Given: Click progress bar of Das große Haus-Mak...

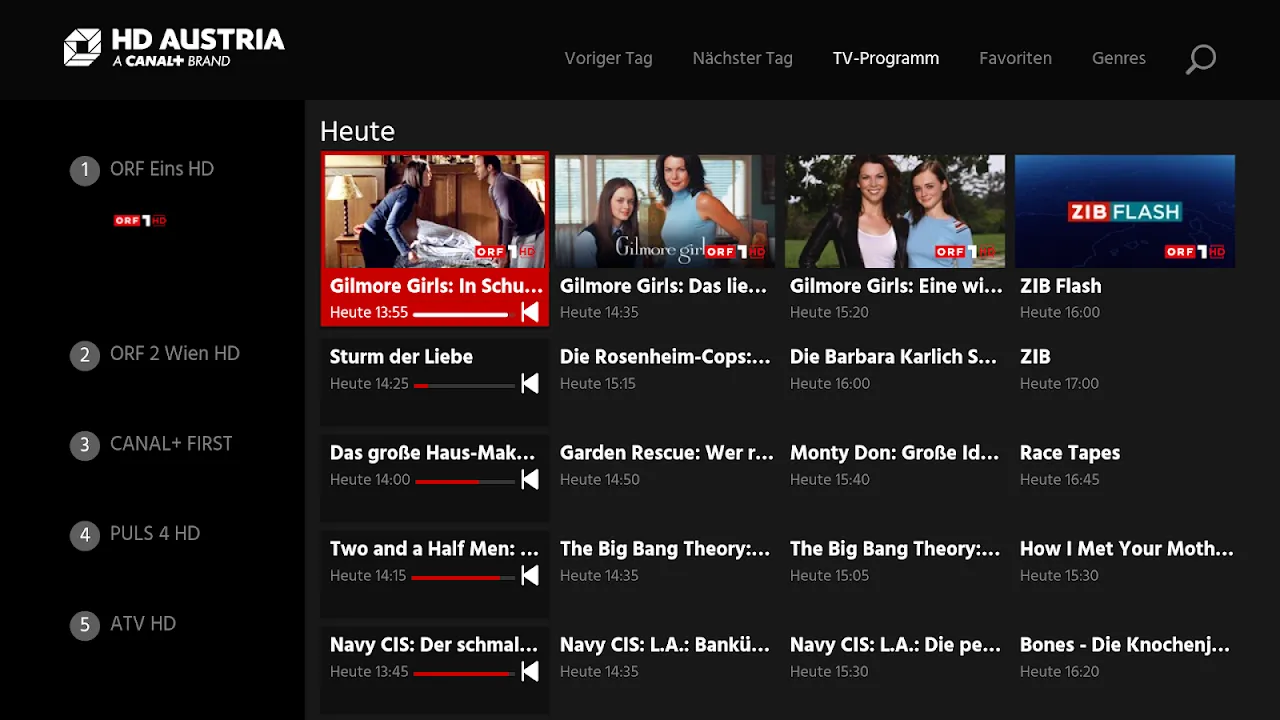Looking at the screenshot, I should tap(464, 481).
